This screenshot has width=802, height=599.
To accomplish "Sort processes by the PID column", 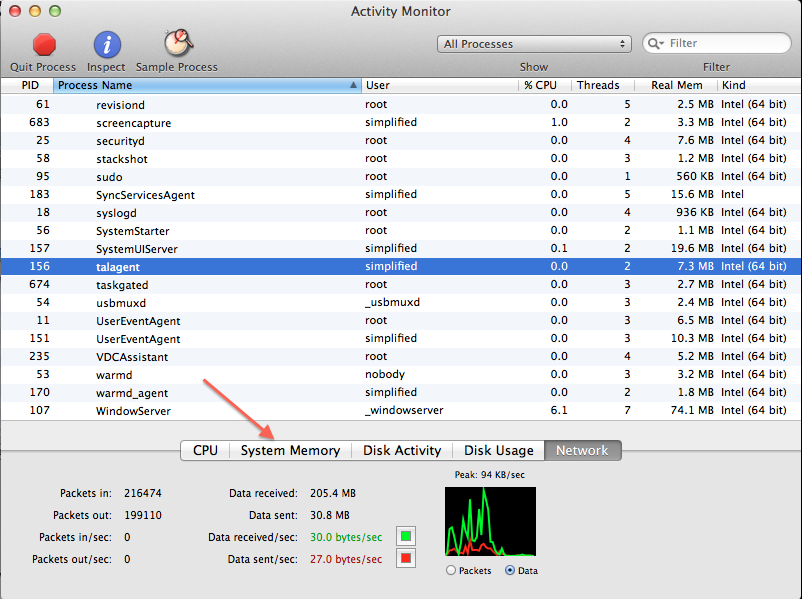I will click(x=30, y=85).
